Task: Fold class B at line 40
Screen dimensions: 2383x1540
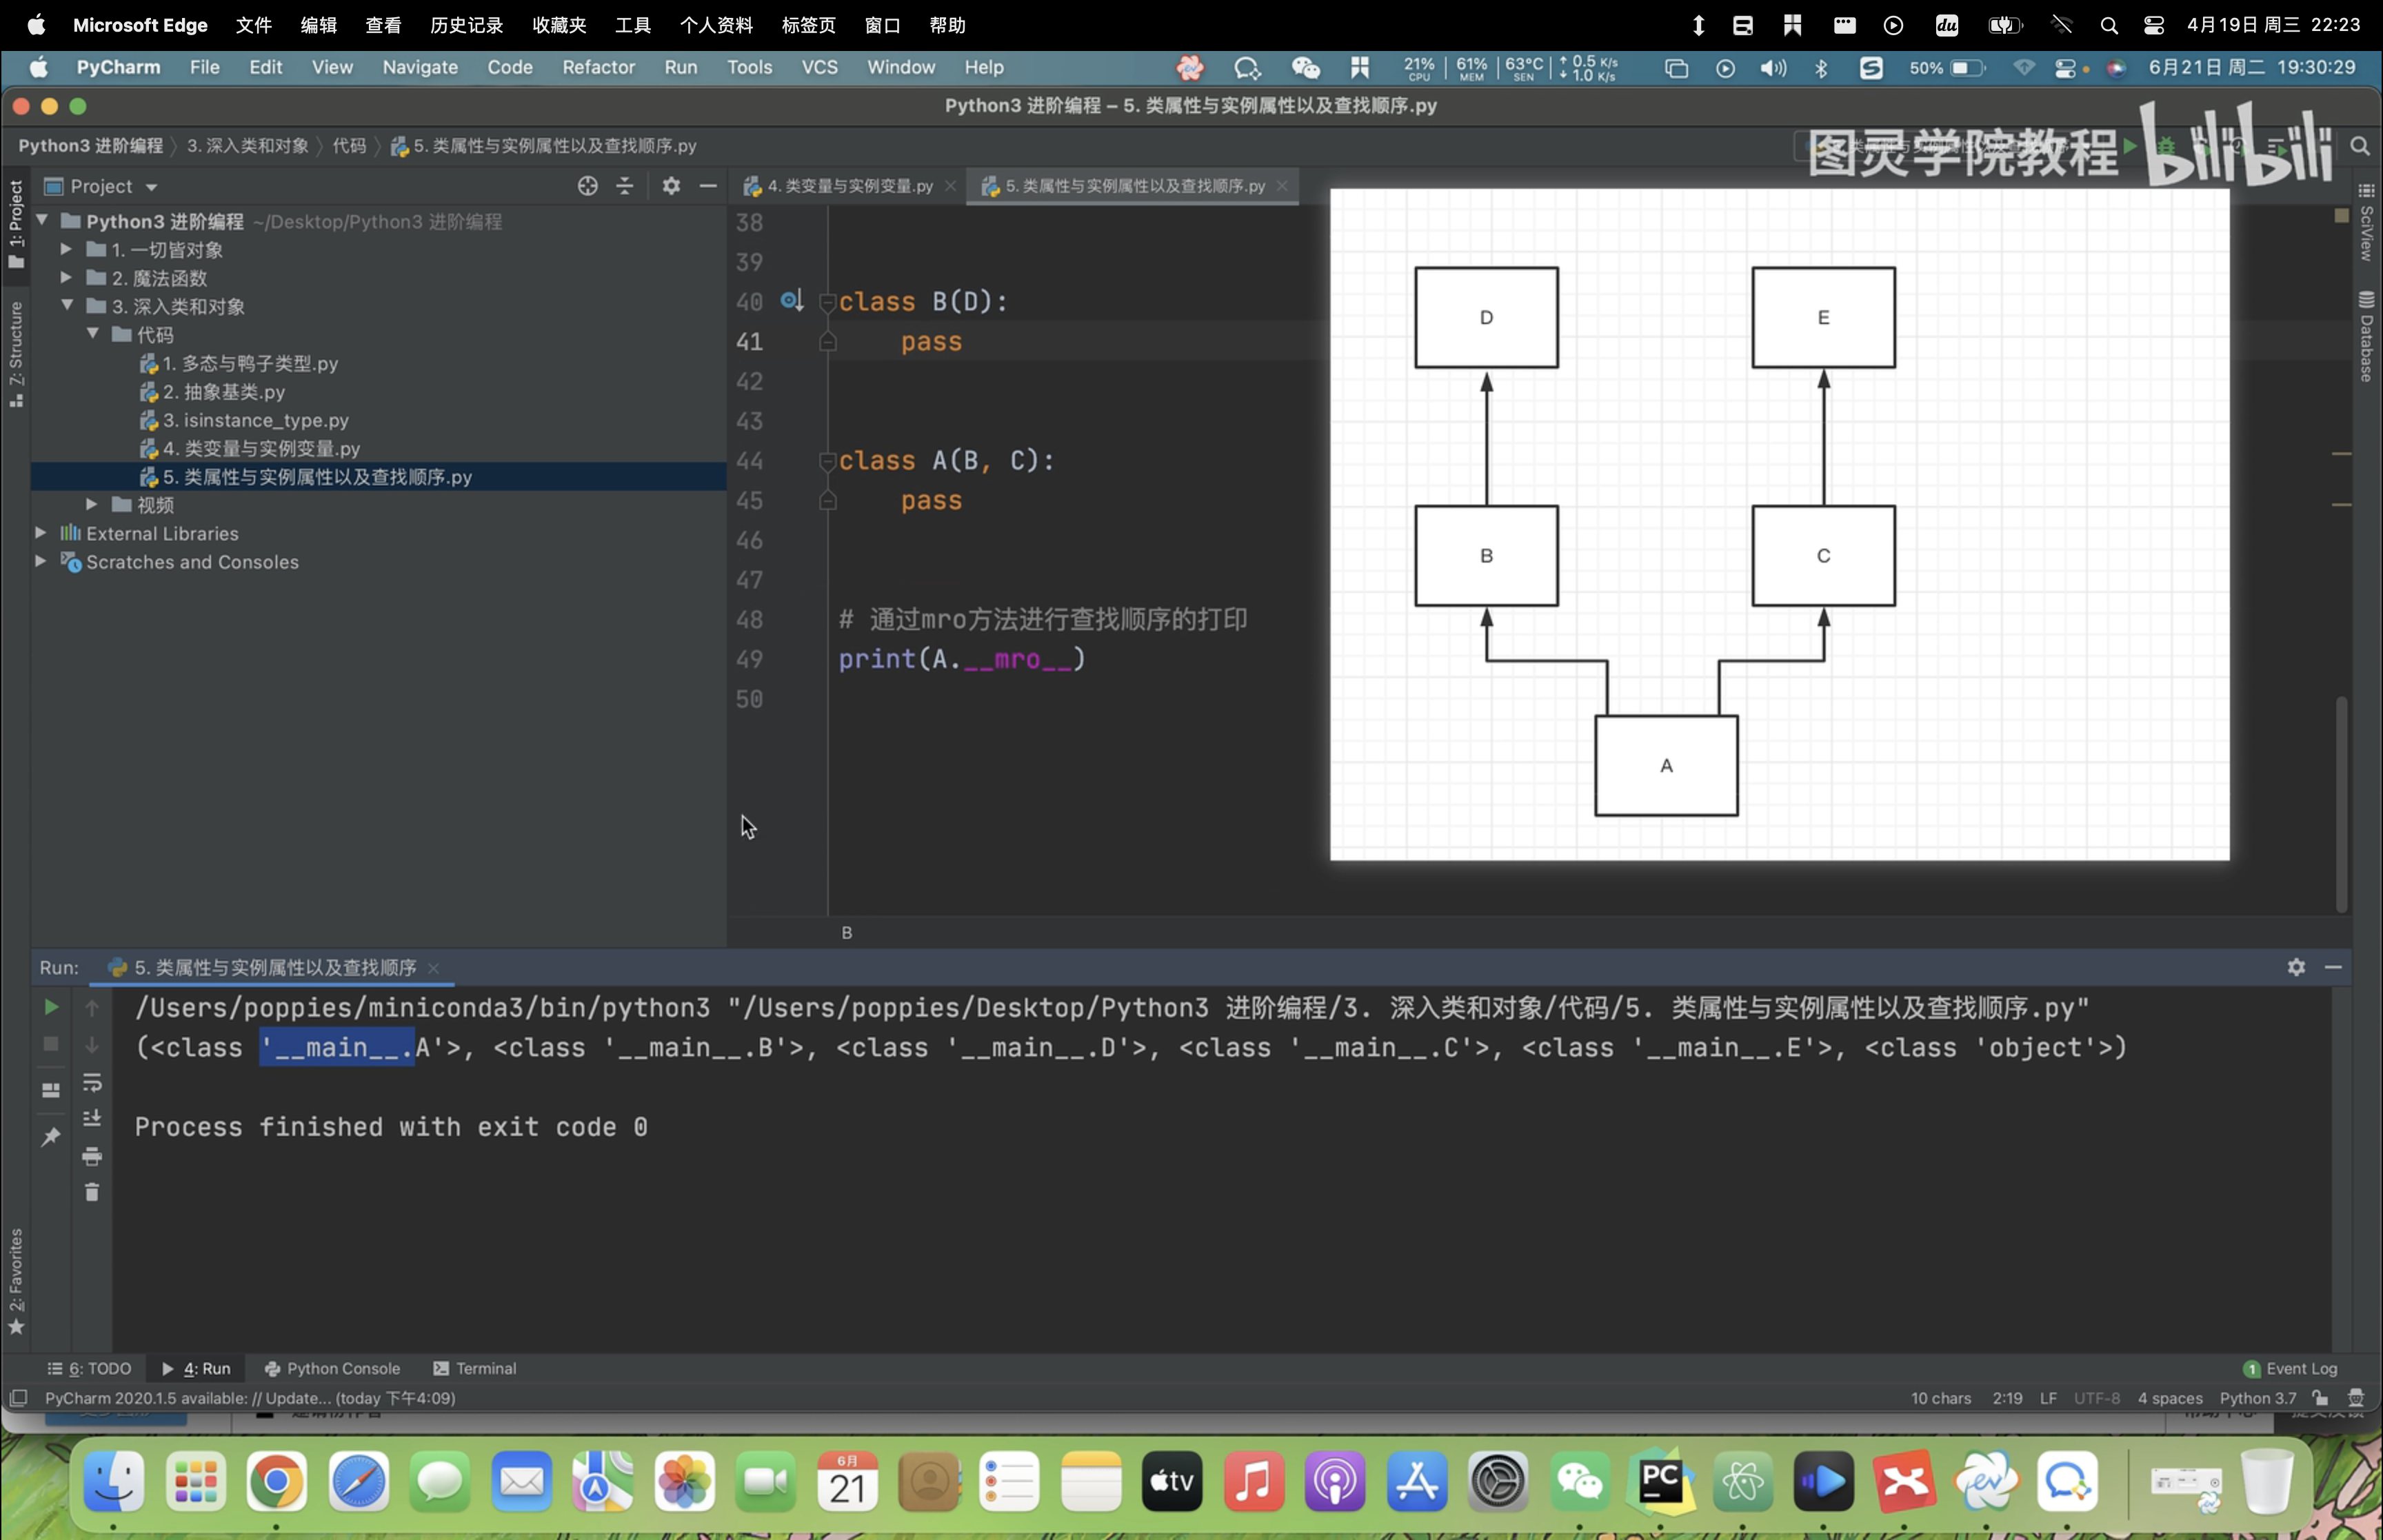Action: click(827, 301)
